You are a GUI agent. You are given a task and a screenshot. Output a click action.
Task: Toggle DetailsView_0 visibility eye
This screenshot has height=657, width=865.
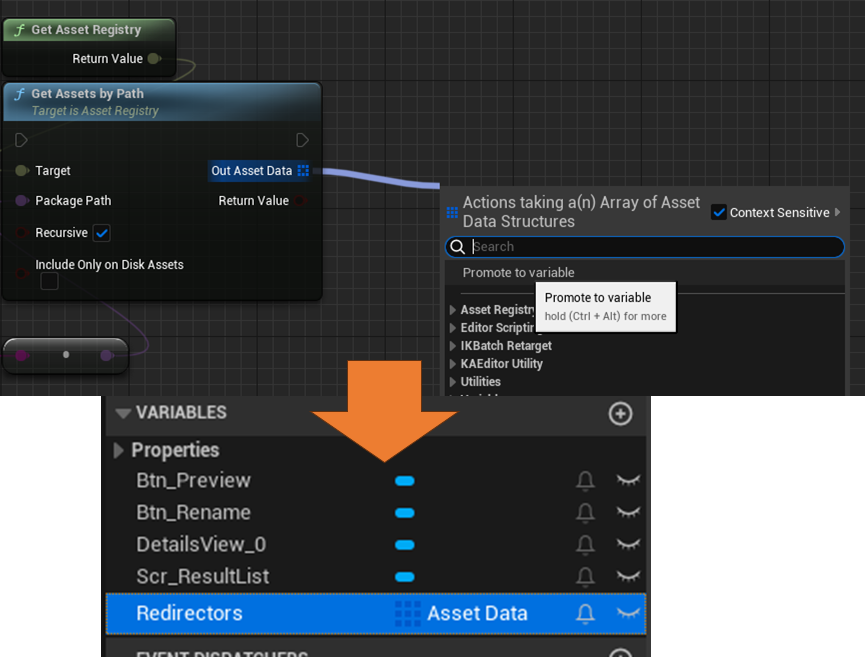(x=628, y=544)
